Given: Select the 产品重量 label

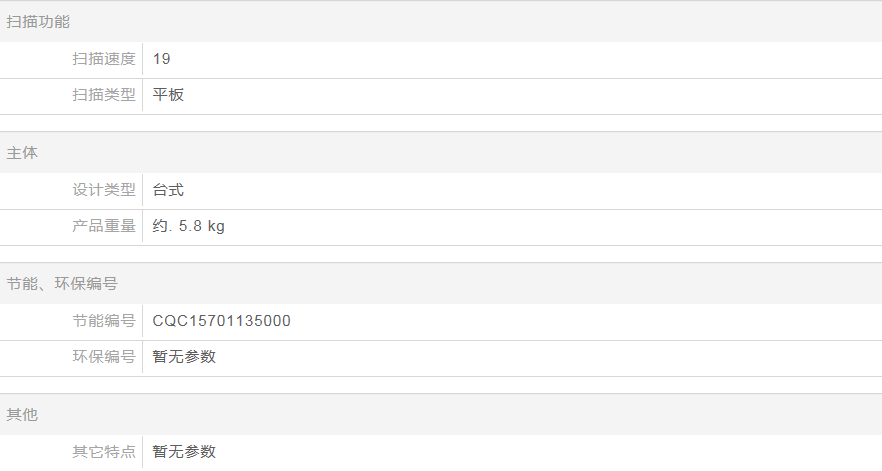Looking at the screenshot, I should tap(103, 226).
